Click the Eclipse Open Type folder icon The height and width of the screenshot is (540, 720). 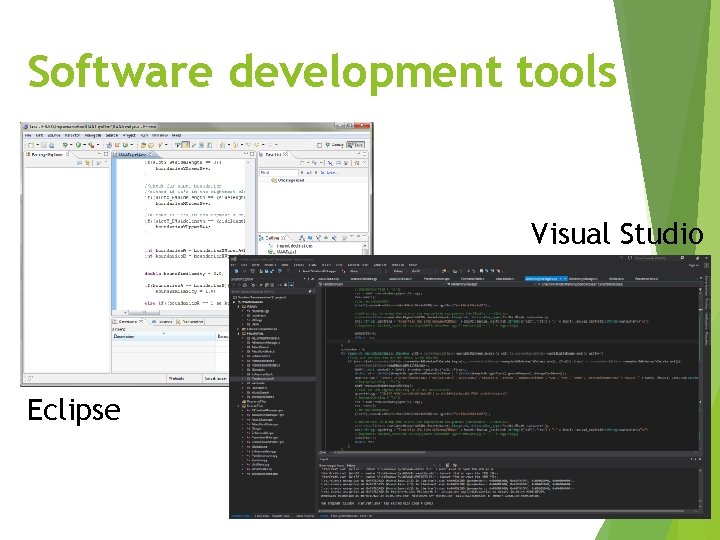click(143, 145)
